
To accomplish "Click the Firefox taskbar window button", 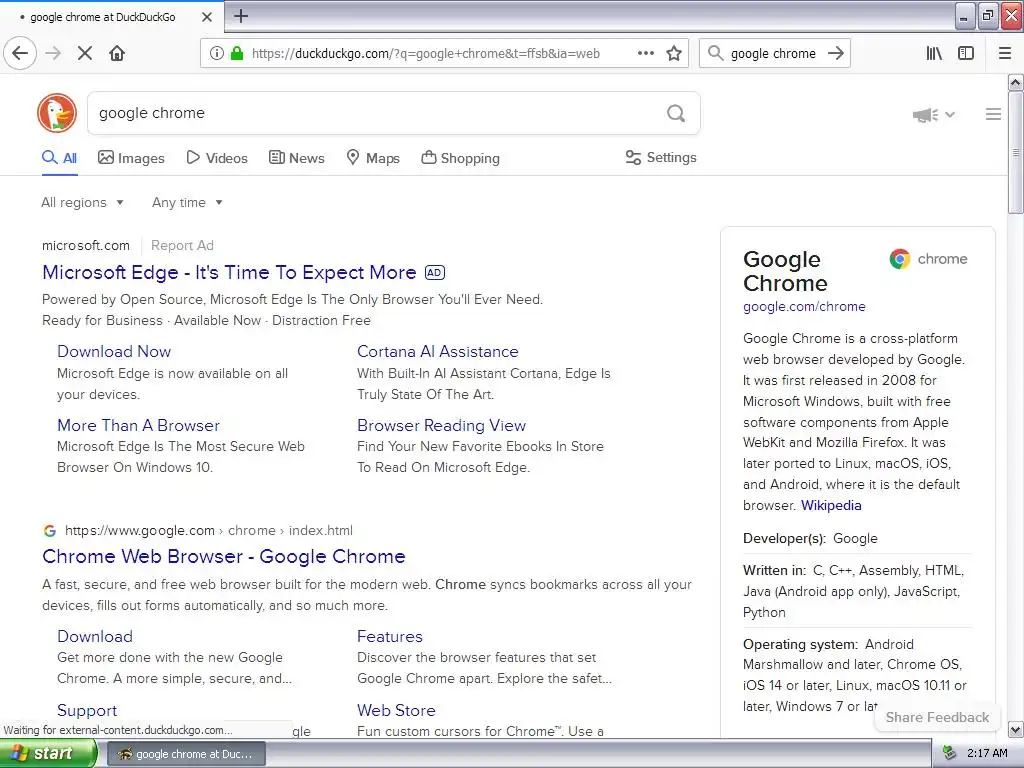I will coord(185,754).
